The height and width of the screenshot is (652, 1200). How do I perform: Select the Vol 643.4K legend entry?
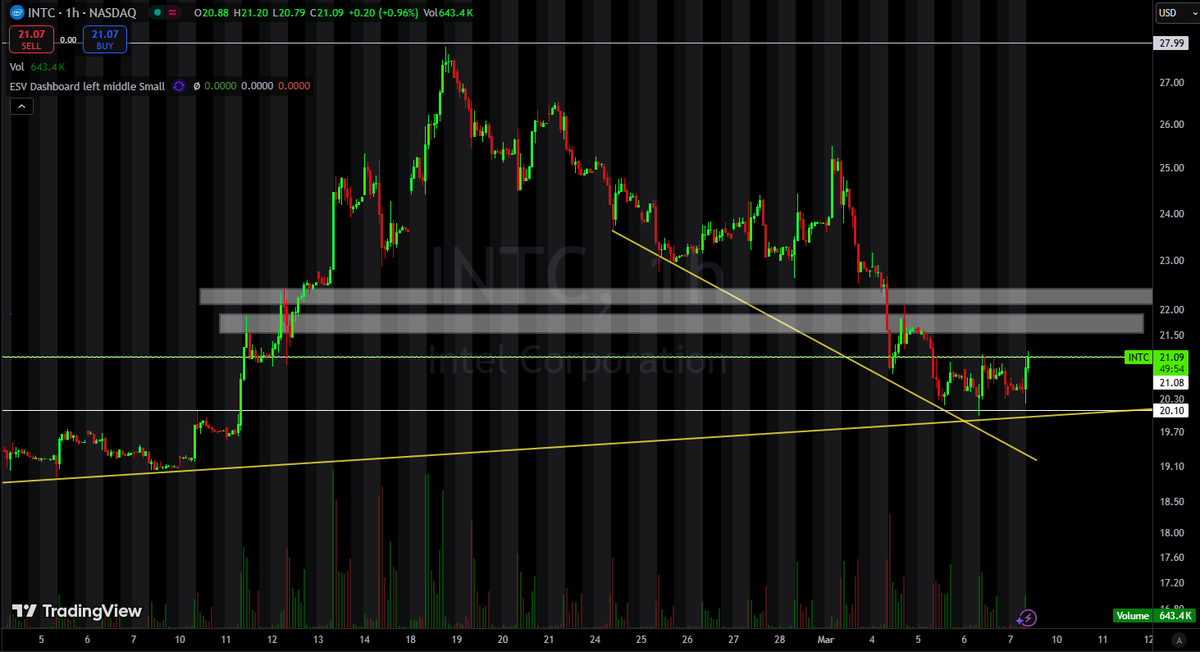pos(36,67)
